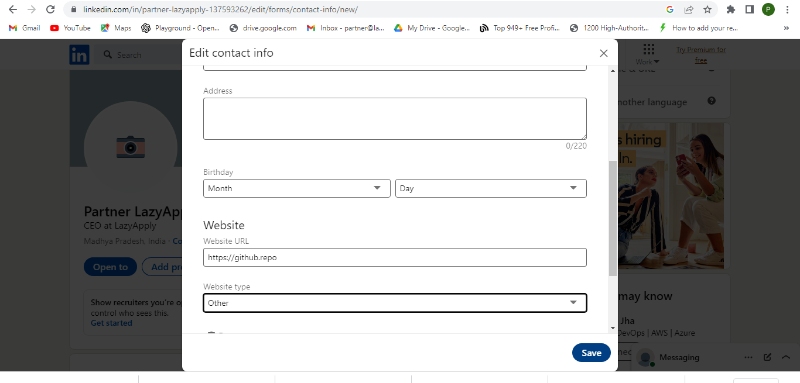
Task: Click Add profile section button
Action: coord(162,267)
